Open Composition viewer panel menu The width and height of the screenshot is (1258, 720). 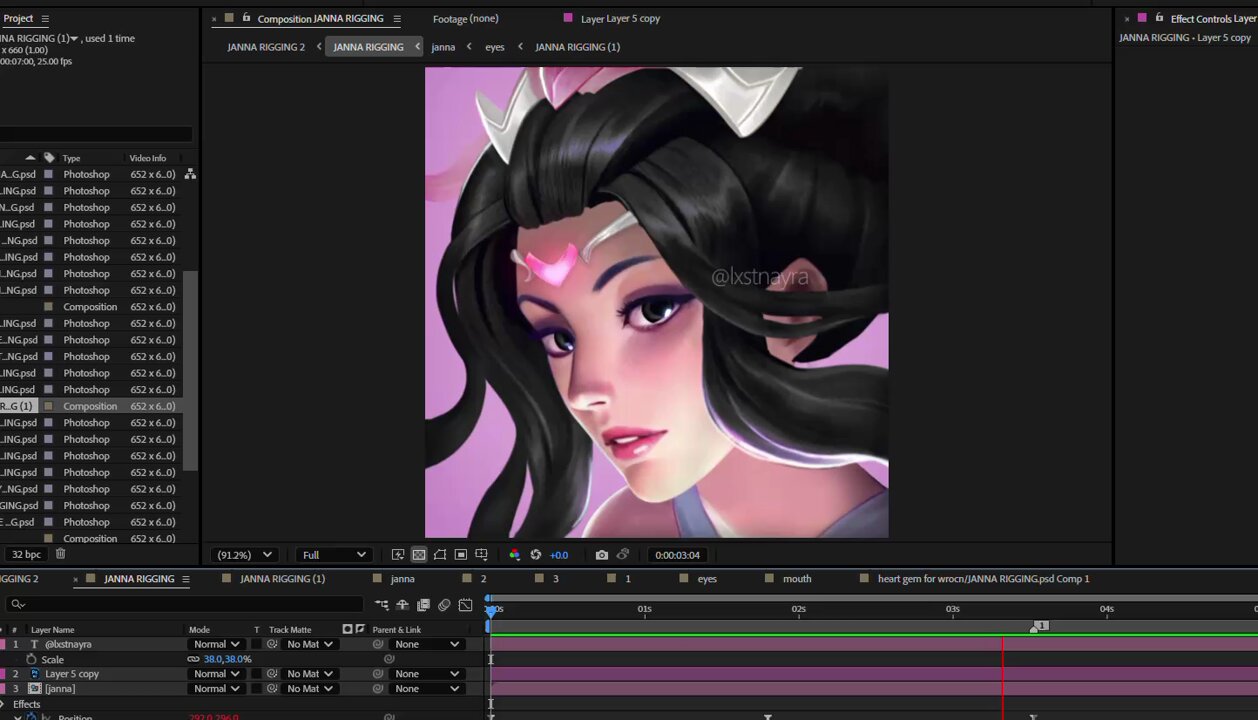[x=397, y=18]
